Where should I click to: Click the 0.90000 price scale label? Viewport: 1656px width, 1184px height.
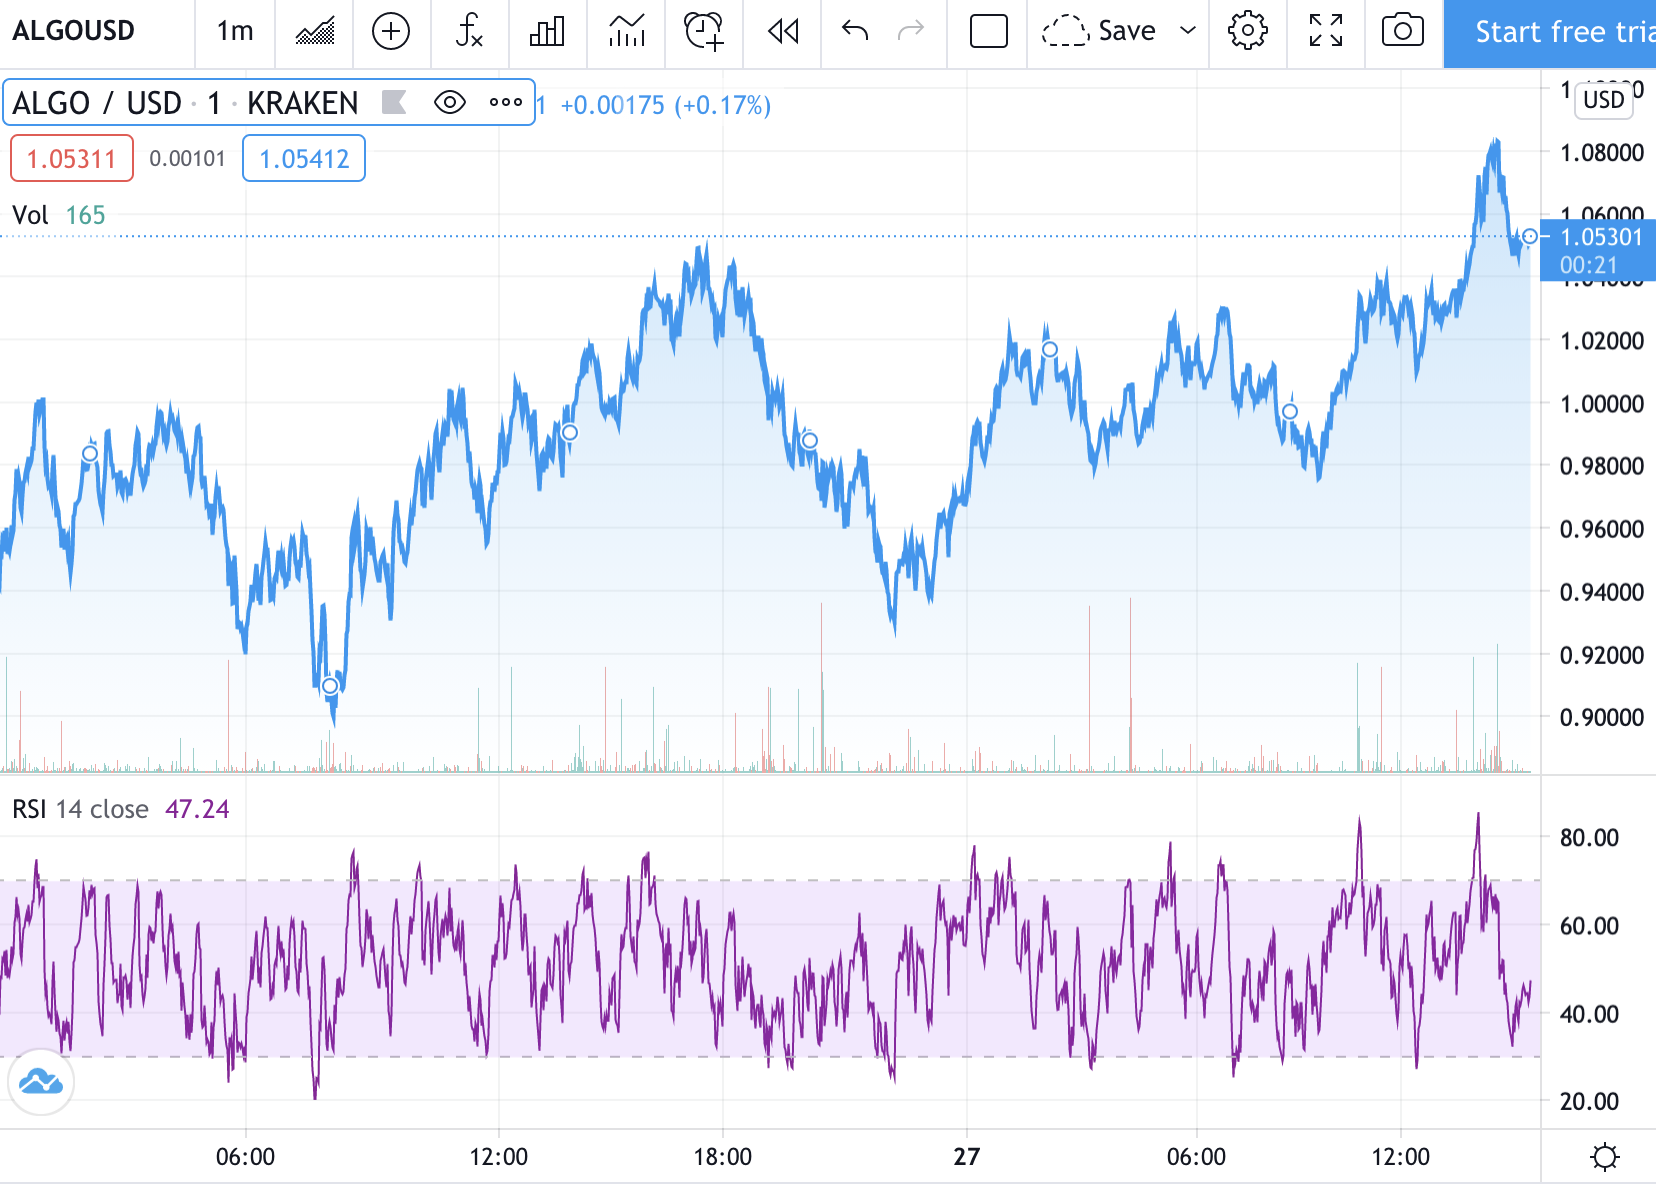click(x=1602, y=717)
